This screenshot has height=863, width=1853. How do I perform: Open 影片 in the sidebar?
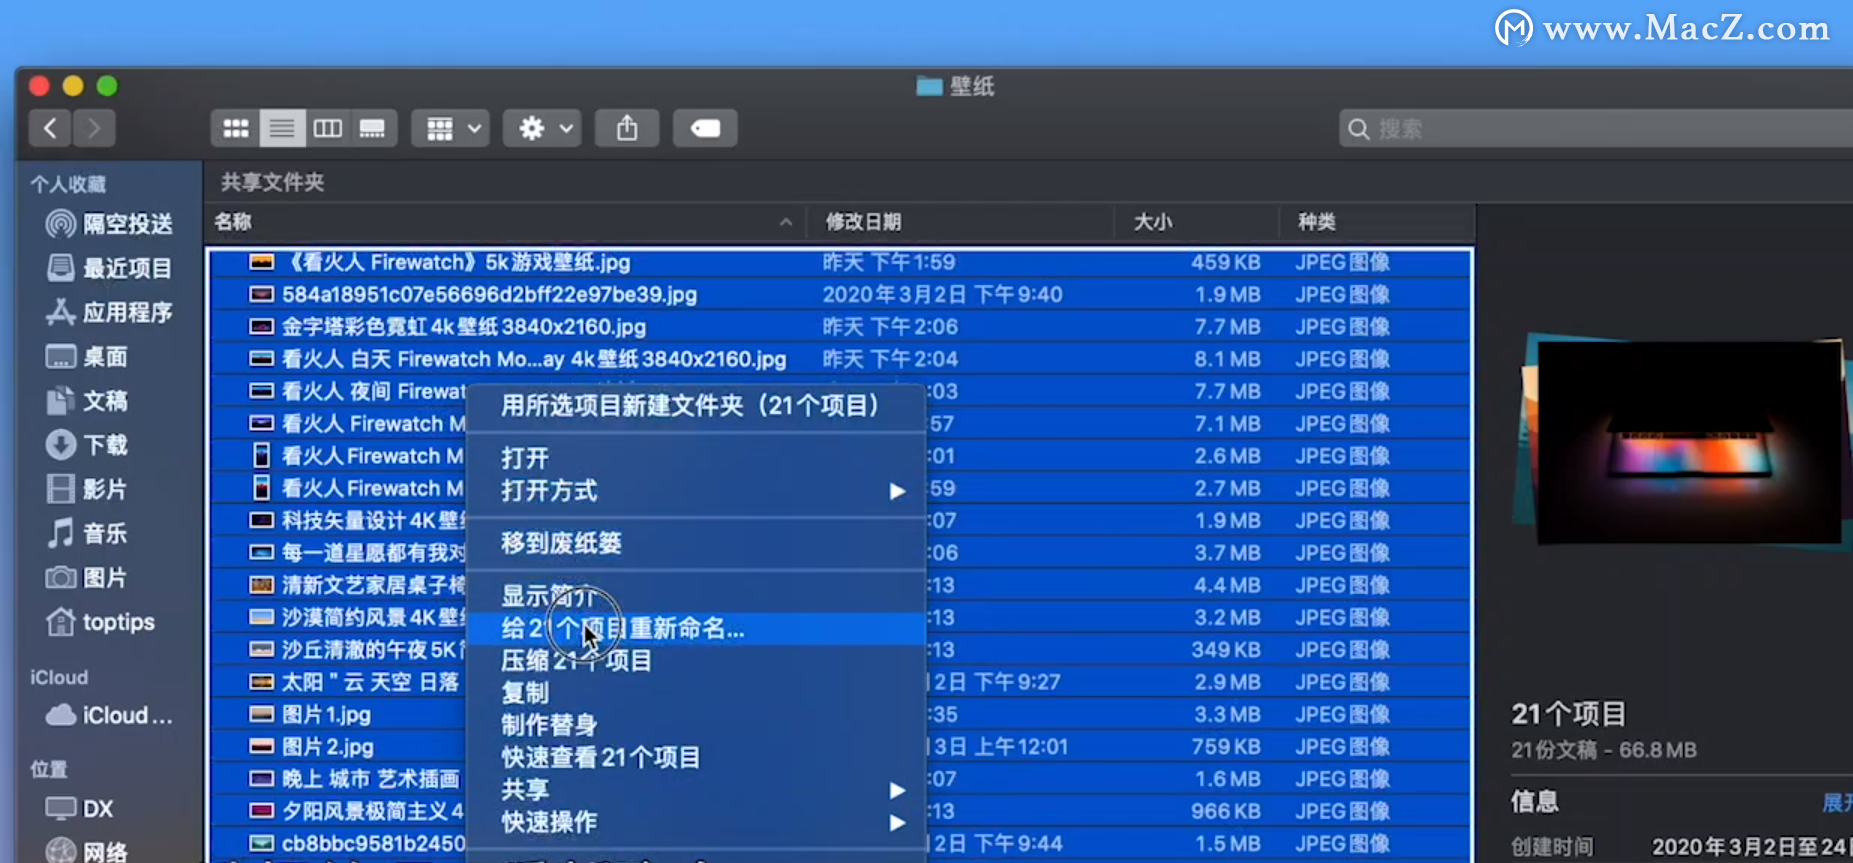(87, 489)
